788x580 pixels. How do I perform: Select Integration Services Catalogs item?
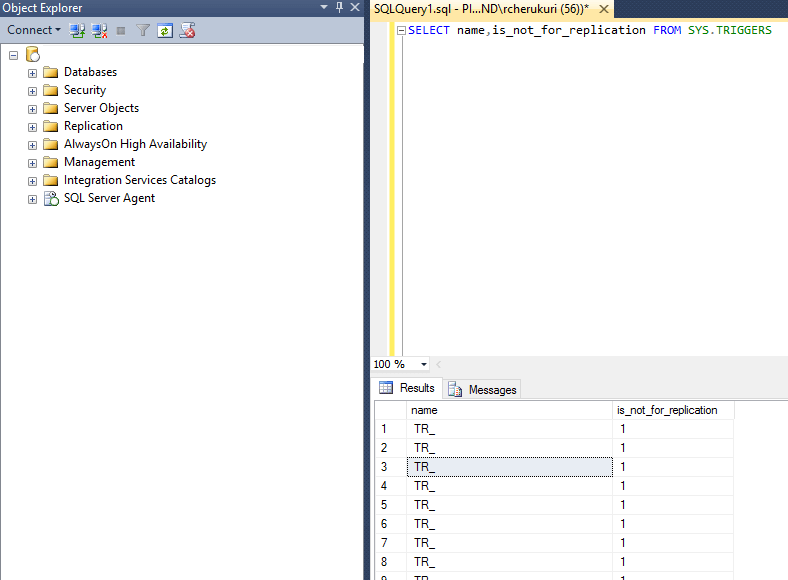pos(140,180)
